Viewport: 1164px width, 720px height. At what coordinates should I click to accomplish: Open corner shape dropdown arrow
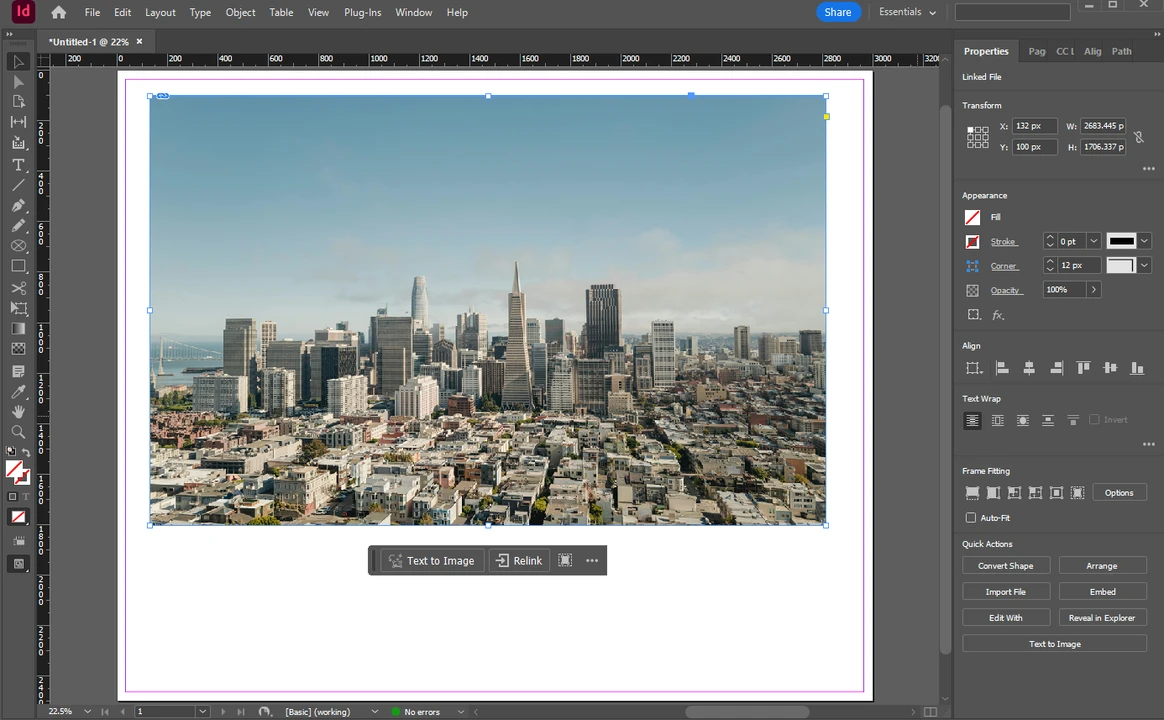(1144, 265)
